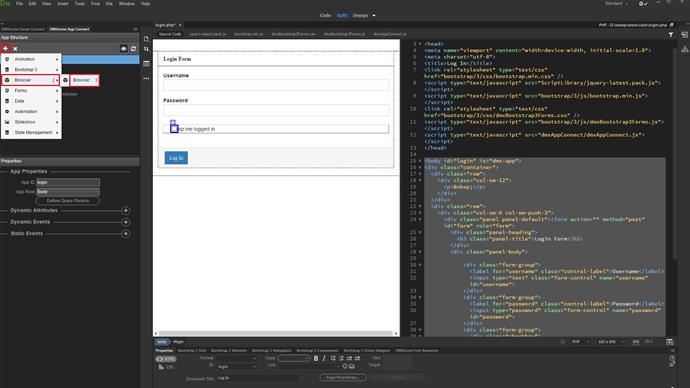Switch to DMXzone Server Connect panel tab

click(23, 29)
